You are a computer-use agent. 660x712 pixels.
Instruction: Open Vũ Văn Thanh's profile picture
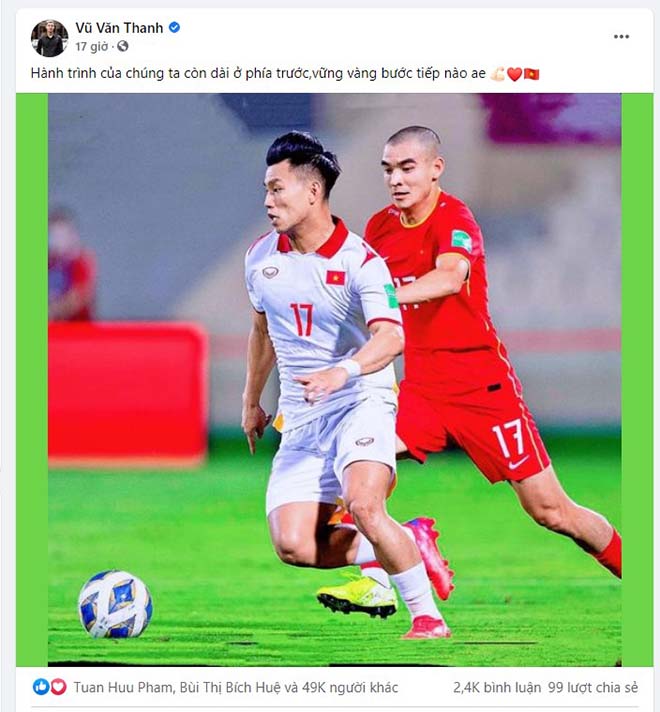pyautogui.click(x=50, y=38)
